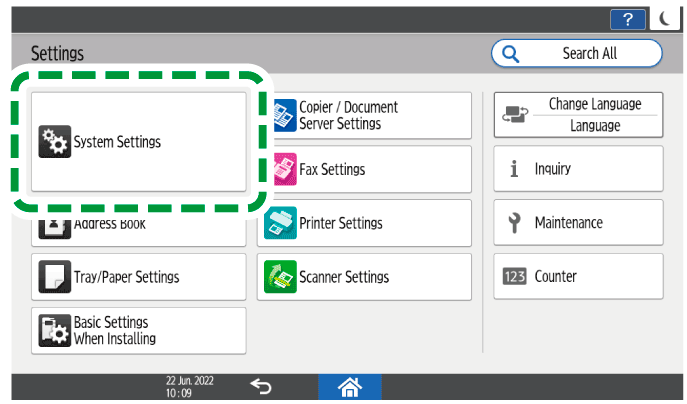Open the Inquiry option
This screenshot has width=687, height=404.
coord(578,169)
